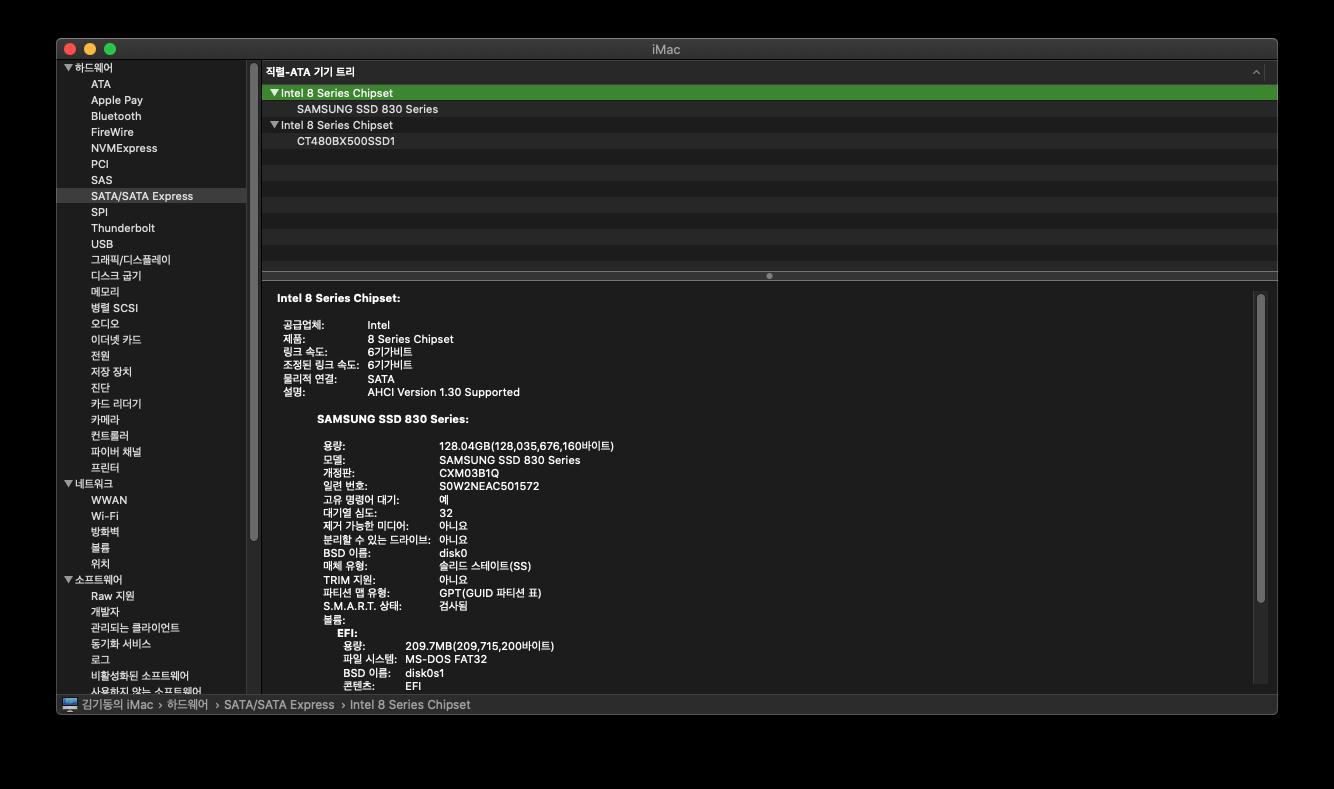The image size is (1334, 789).
Task: Open the PCI section
Action: click(100, 164)
